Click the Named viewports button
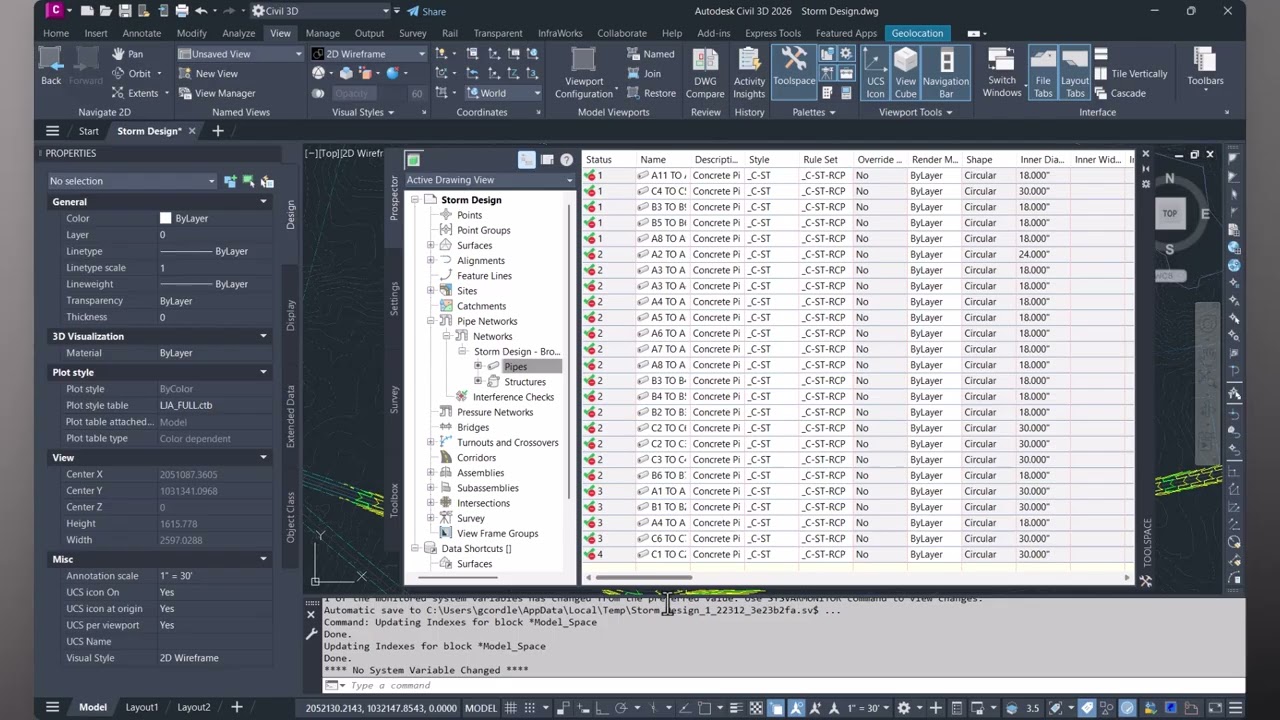This screenshot has height=720, width=1280. [x=651, y=54]
